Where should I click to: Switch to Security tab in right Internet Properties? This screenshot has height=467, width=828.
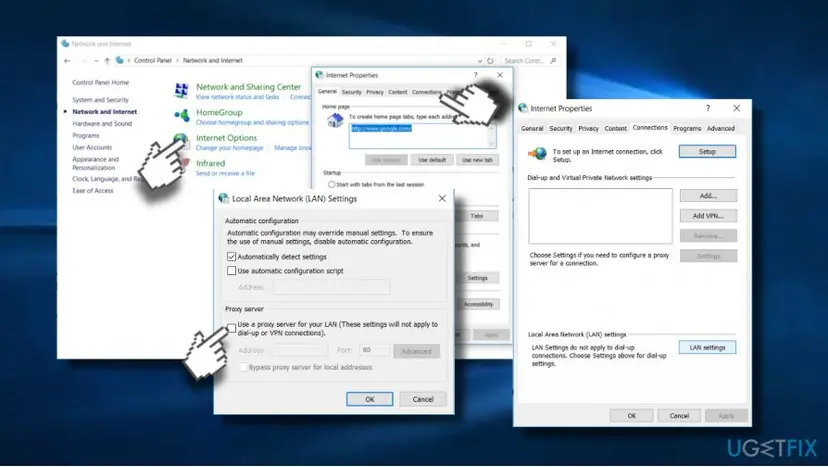click(x=560, y=128)
